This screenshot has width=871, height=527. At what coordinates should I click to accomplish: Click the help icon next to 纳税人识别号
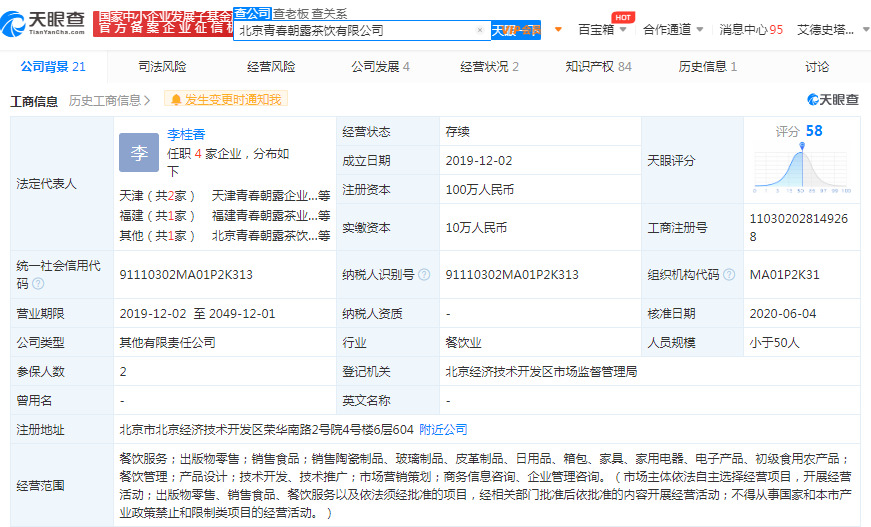424,274
